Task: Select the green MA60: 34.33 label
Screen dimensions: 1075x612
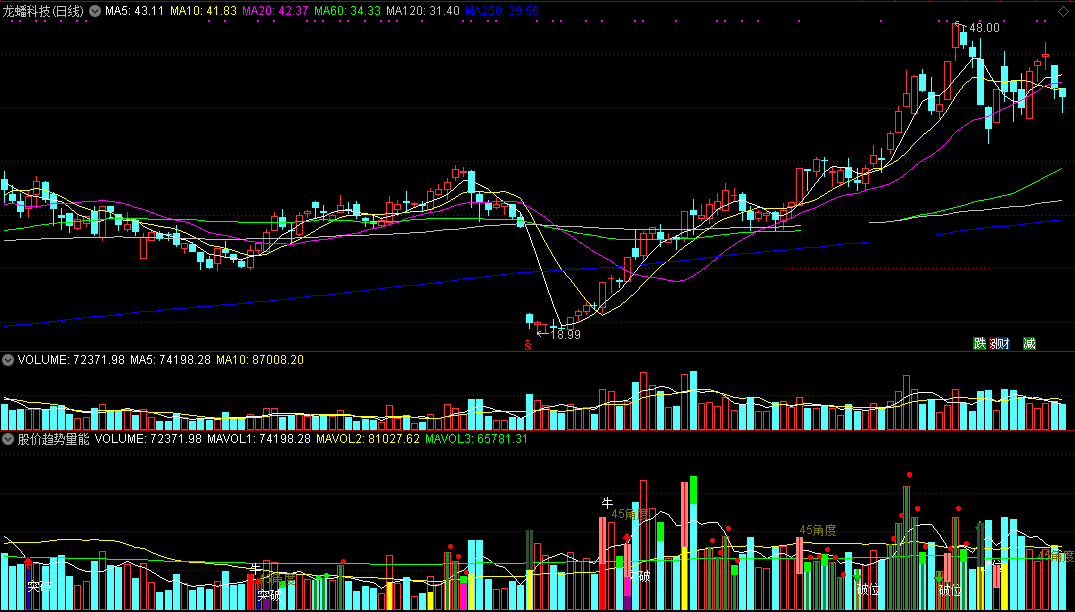Action: tap(348, 11)
